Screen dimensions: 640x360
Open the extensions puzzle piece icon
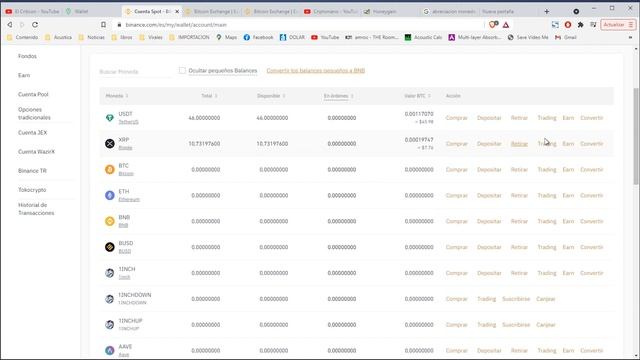point(580,25)
